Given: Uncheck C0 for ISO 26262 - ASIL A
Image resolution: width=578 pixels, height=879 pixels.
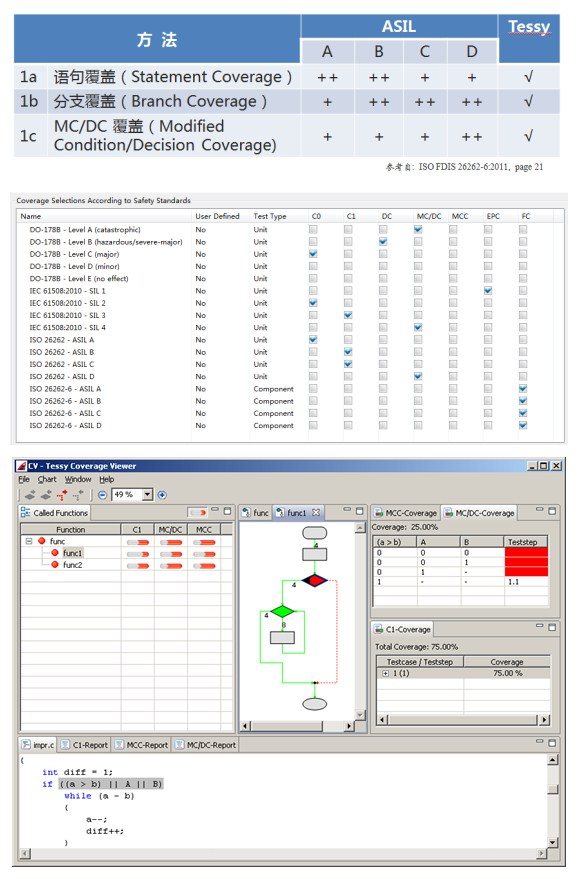Looking at the screenshot, I should pos(313,340).
